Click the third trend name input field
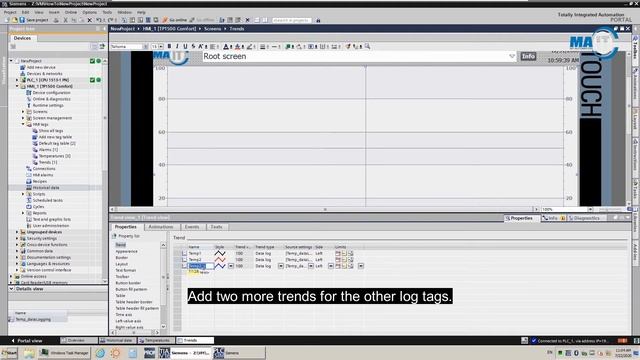Screen dimensions: 640x360 tap(200, 266)
